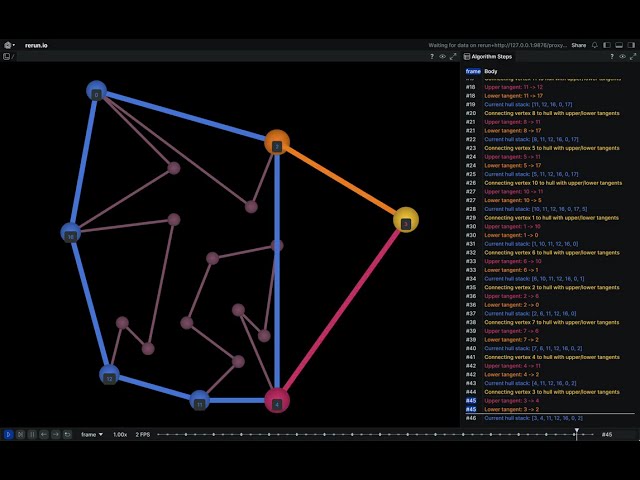
Task: Open help for Algorithm Steps view
Action: coord(612,57)
